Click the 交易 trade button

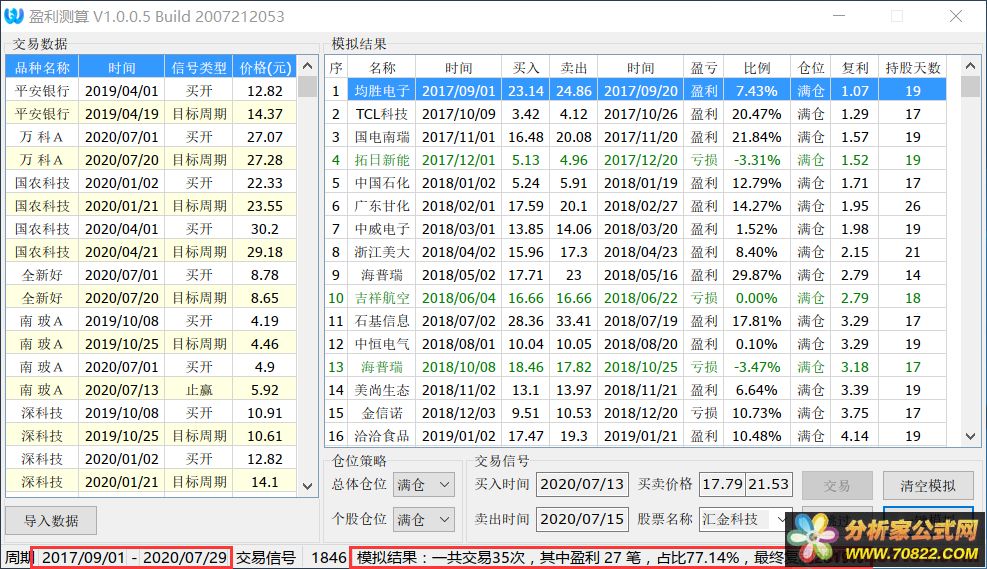coord(837,485)
